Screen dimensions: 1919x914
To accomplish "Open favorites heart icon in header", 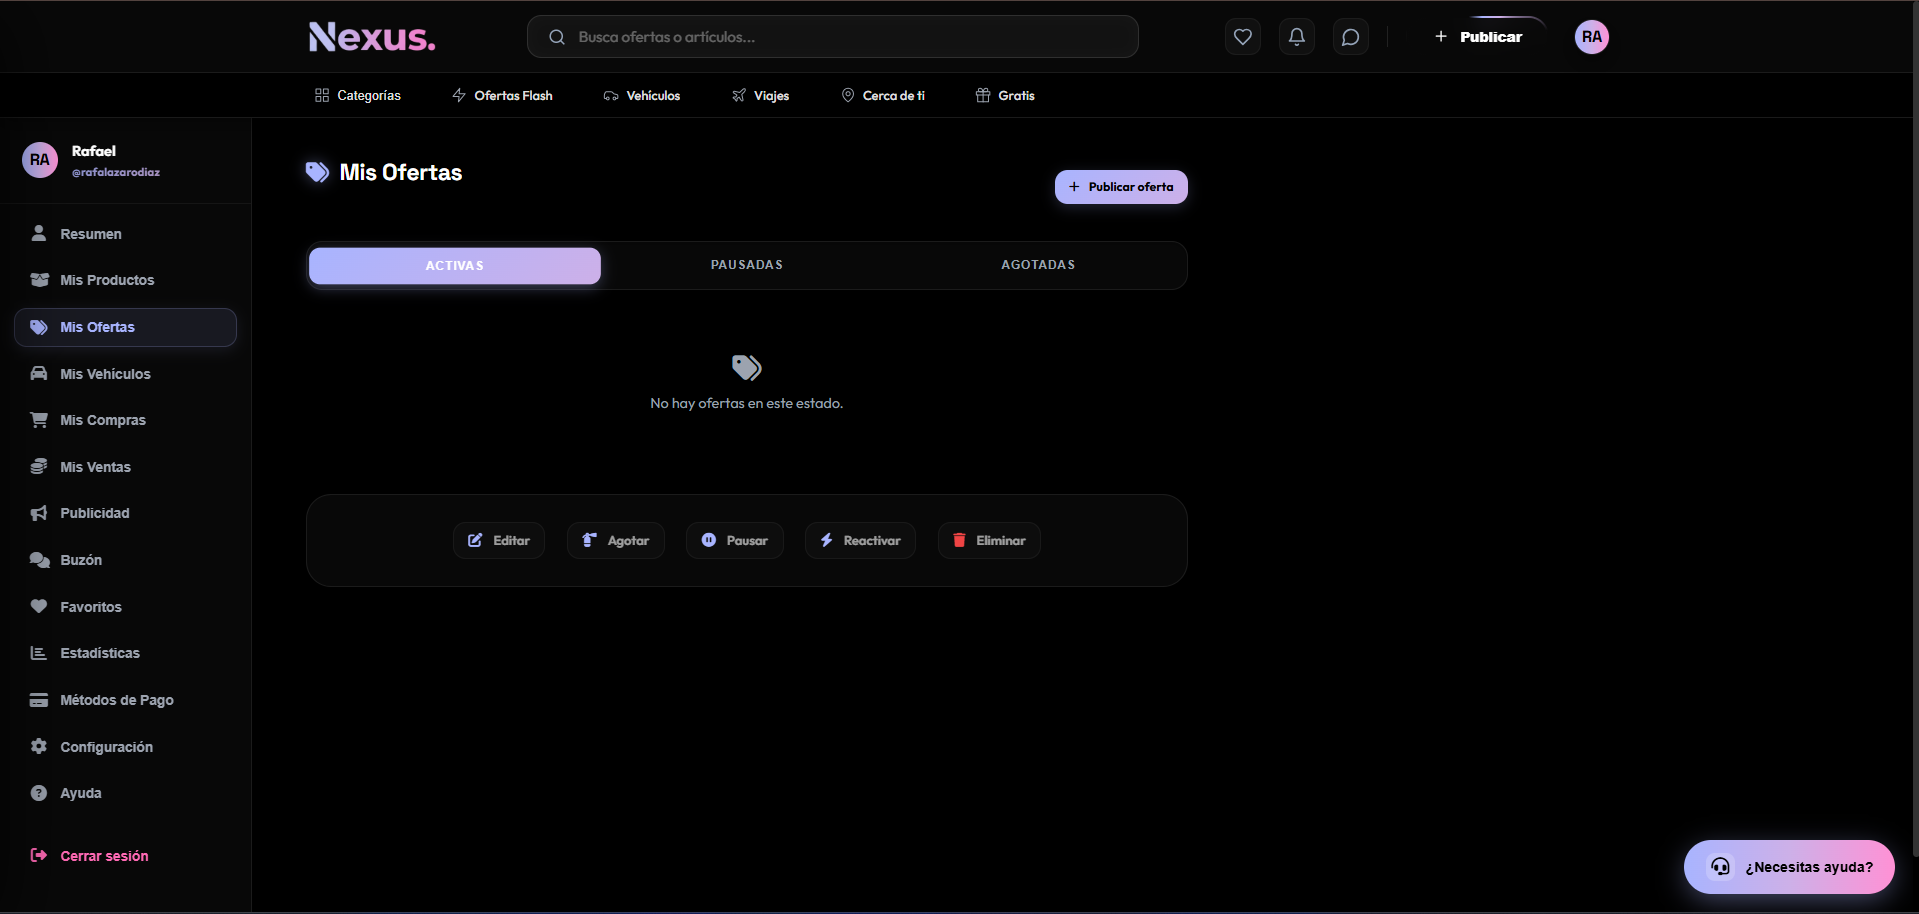I will (x=1242, y=37).
